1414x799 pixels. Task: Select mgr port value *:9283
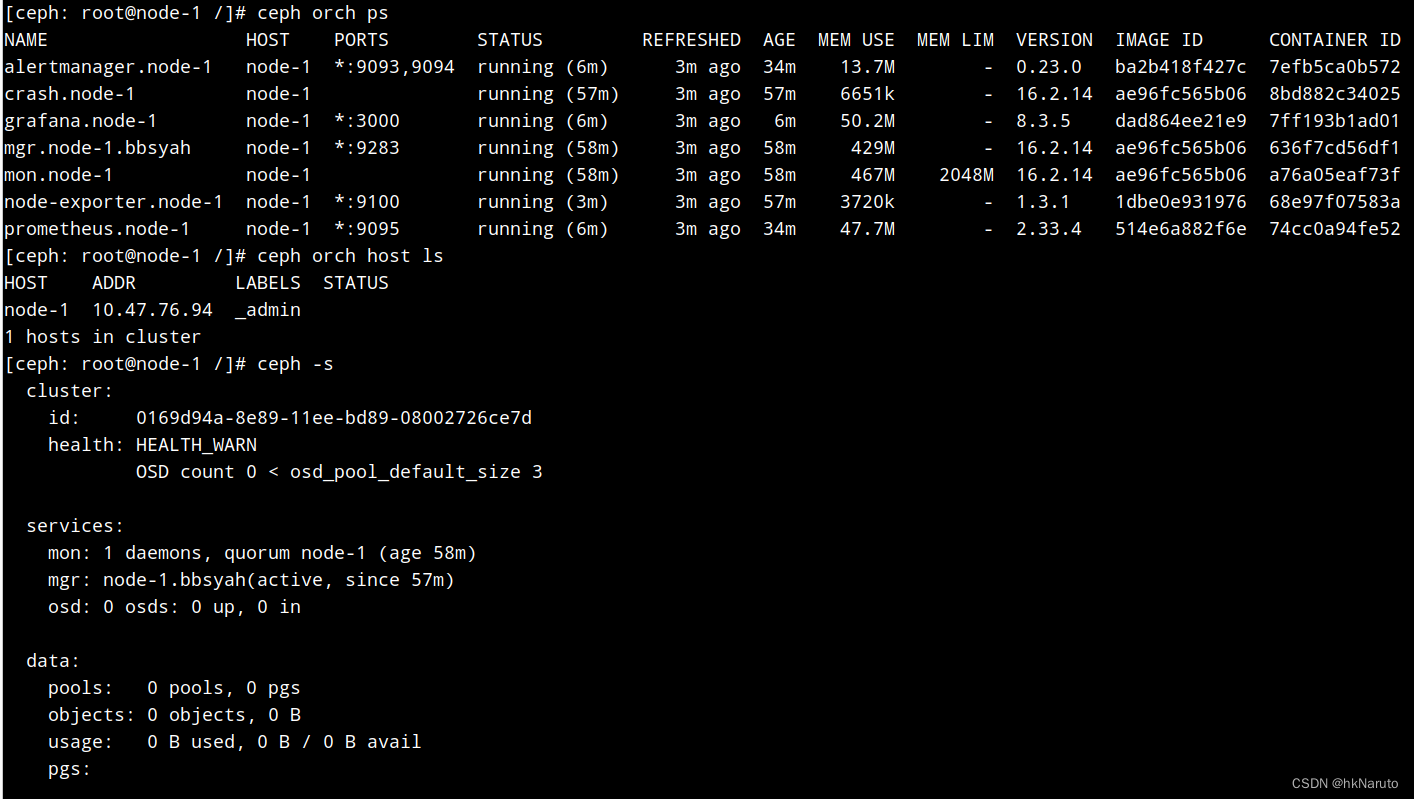[367, 148]
